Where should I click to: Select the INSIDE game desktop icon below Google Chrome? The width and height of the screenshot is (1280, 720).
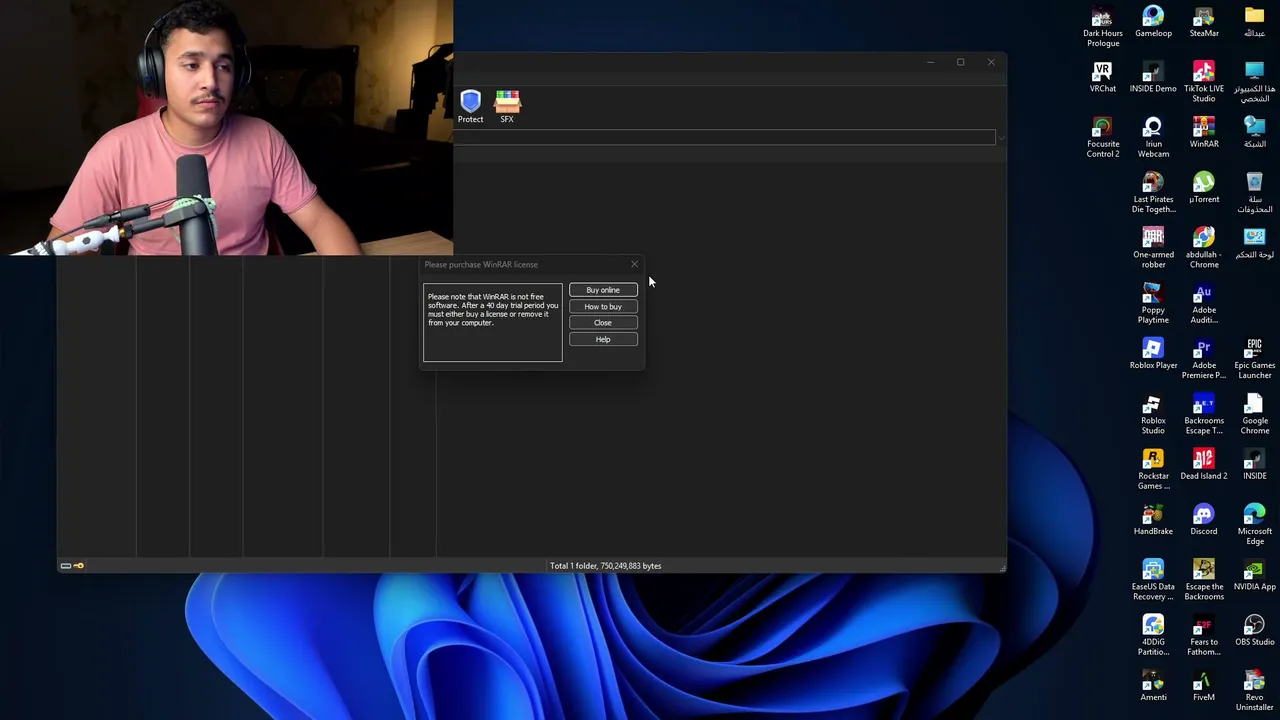click(x=1254, y=464)
